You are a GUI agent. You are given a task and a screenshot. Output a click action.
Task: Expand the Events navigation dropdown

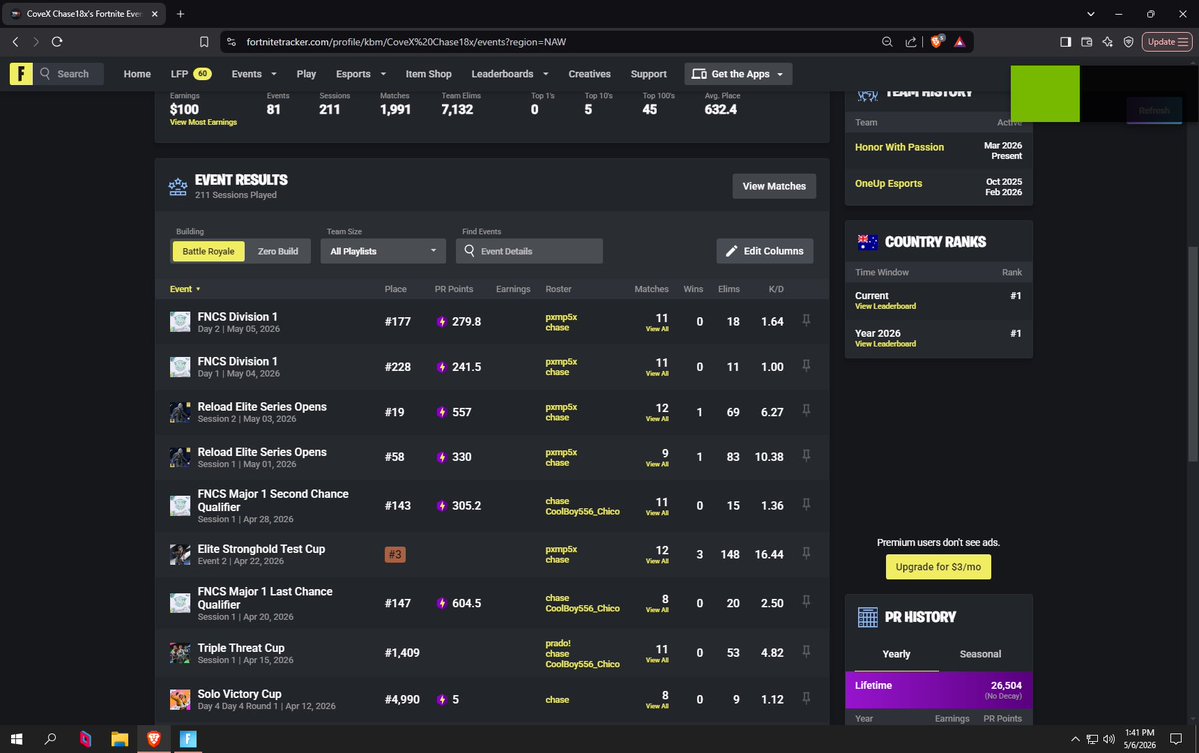click(x=254, y=74)
